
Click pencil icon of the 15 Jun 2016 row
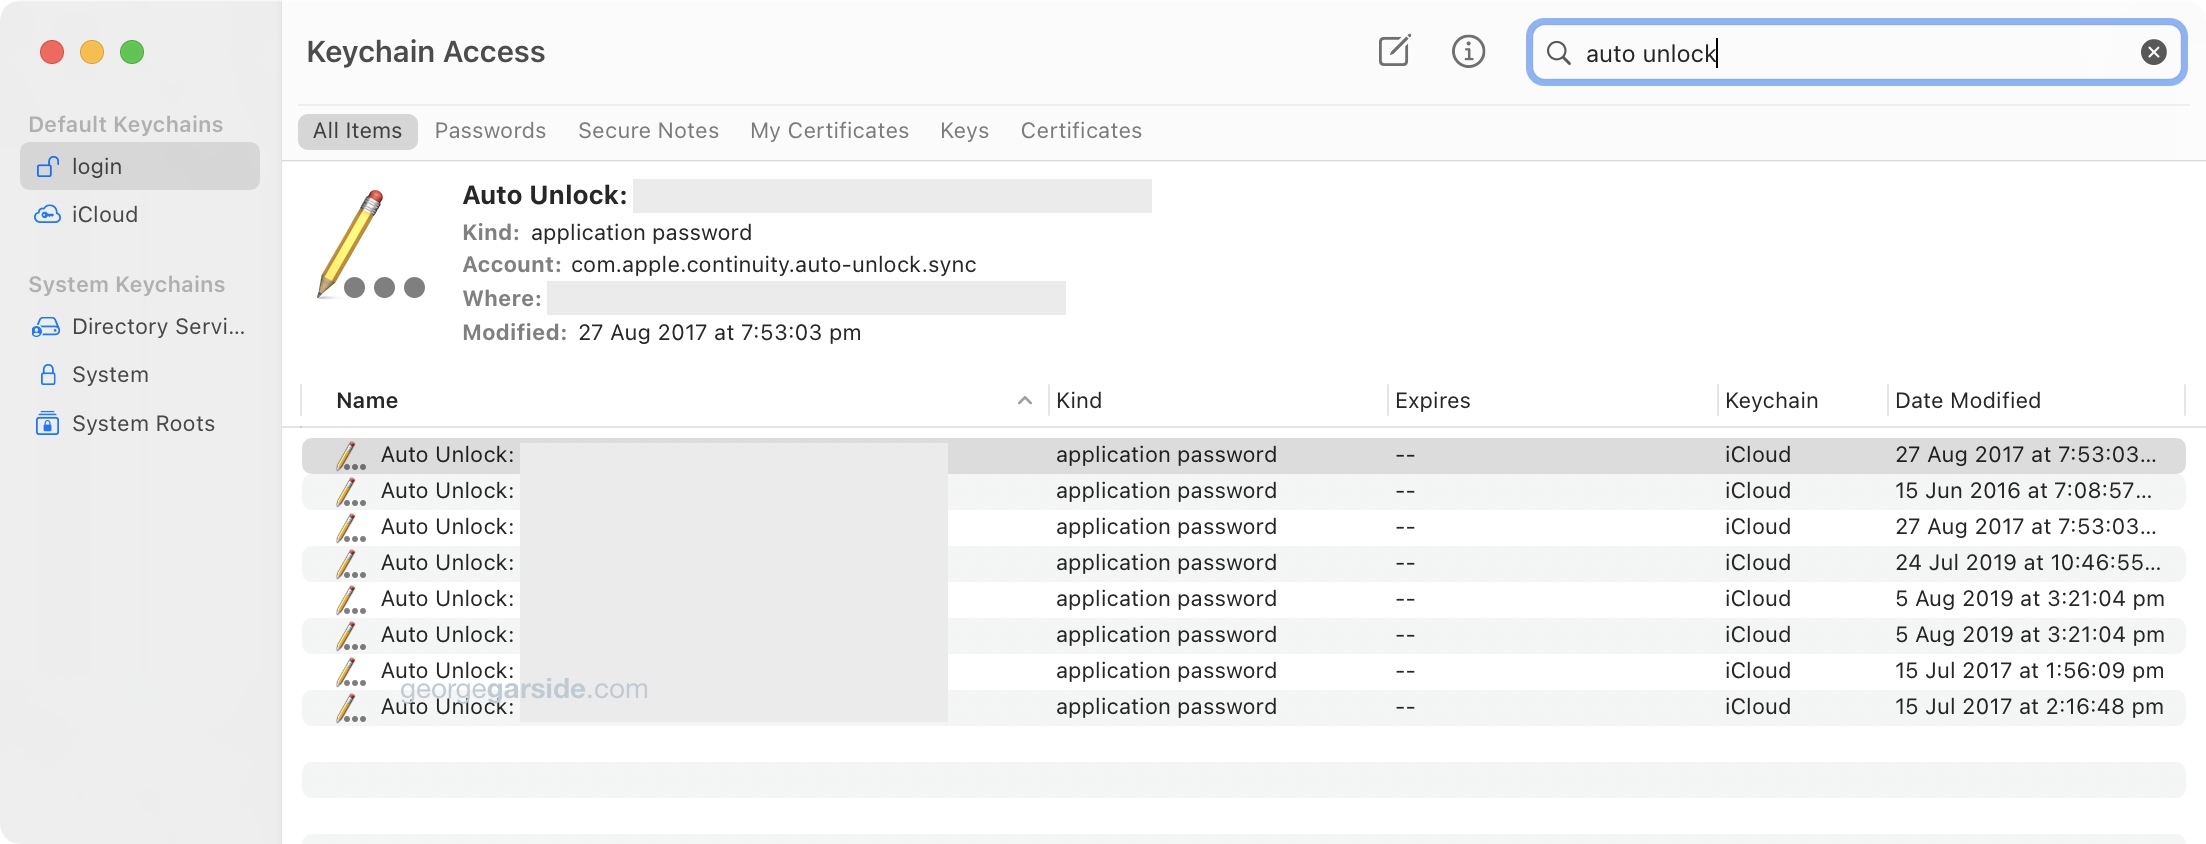click(x=350, y=492)
